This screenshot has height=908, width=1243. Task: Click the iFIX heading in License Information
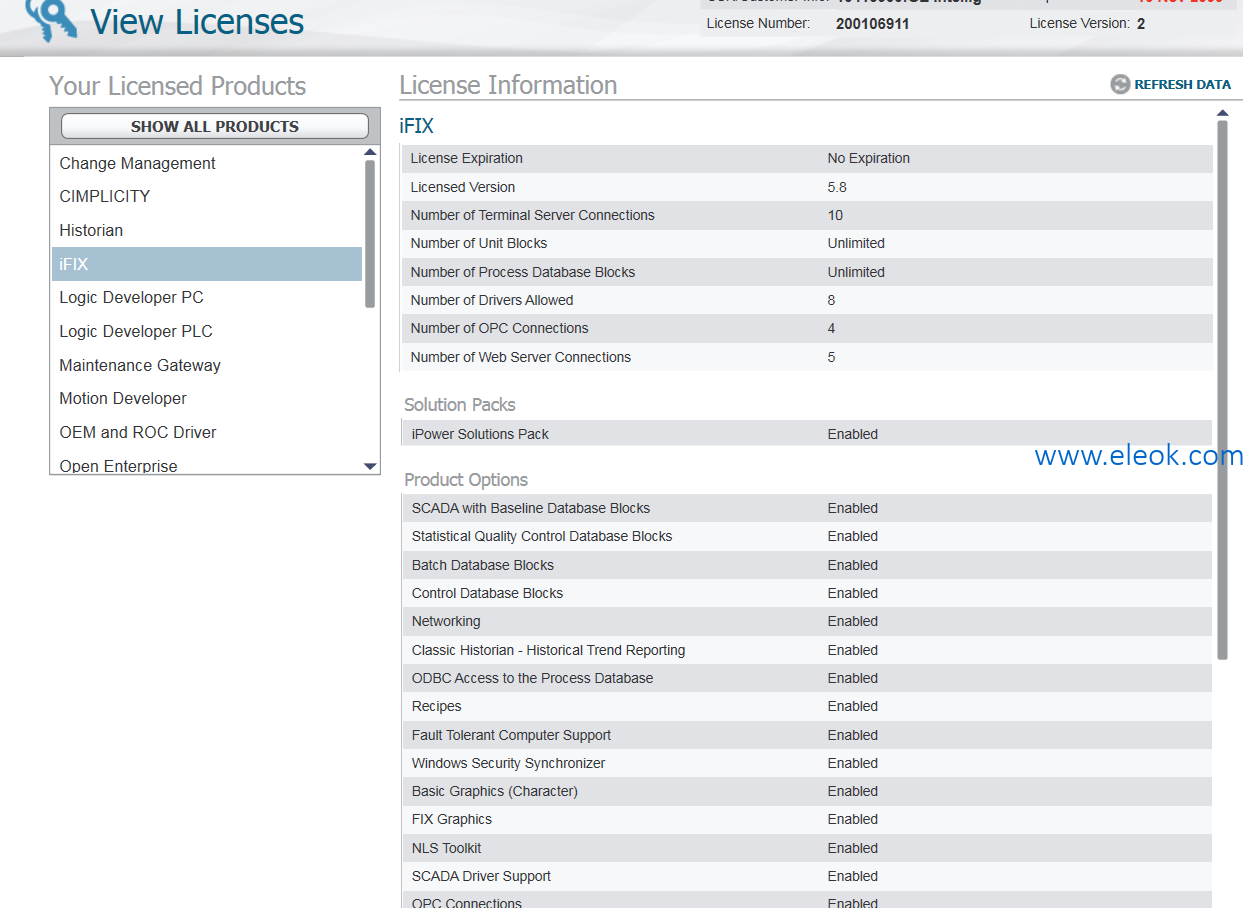[x=416, y=126]
